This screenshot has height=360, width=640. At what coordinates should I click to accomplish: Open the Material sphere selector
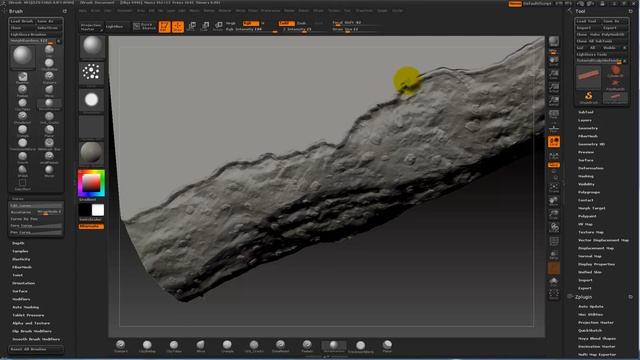(91, 153)
